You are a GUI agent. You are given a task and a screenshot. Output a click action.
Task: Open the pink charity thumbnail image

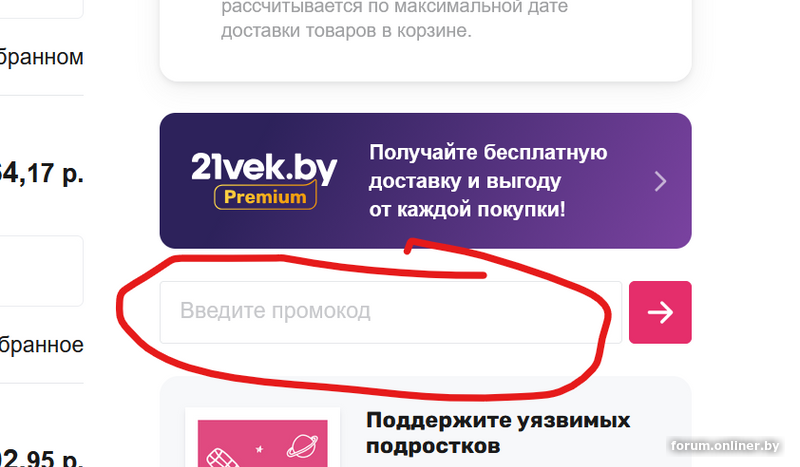[262, 443]
